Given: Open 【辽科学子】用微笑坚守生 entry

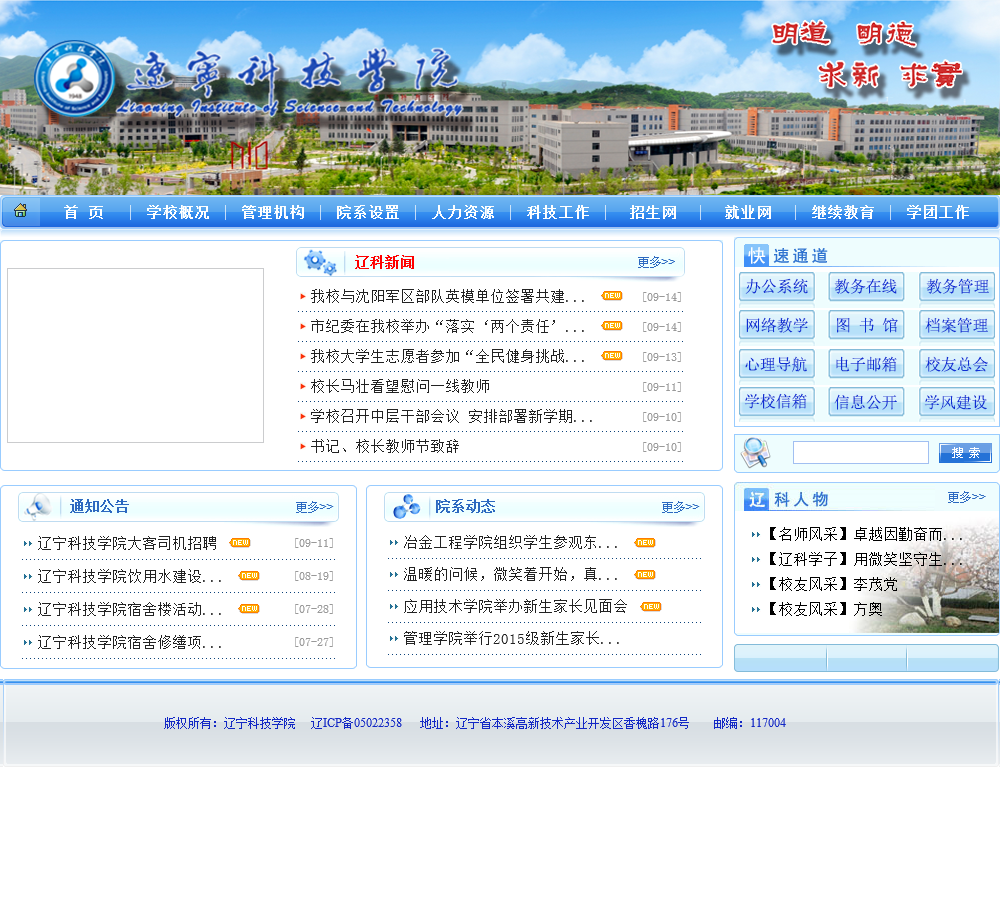Looking at the screenshot, I should coord(863,559).
